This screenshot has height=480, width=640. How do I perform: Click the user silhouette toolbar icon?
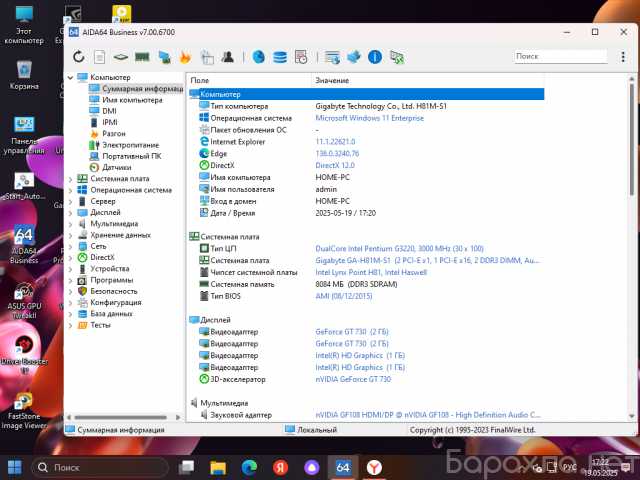228,57
